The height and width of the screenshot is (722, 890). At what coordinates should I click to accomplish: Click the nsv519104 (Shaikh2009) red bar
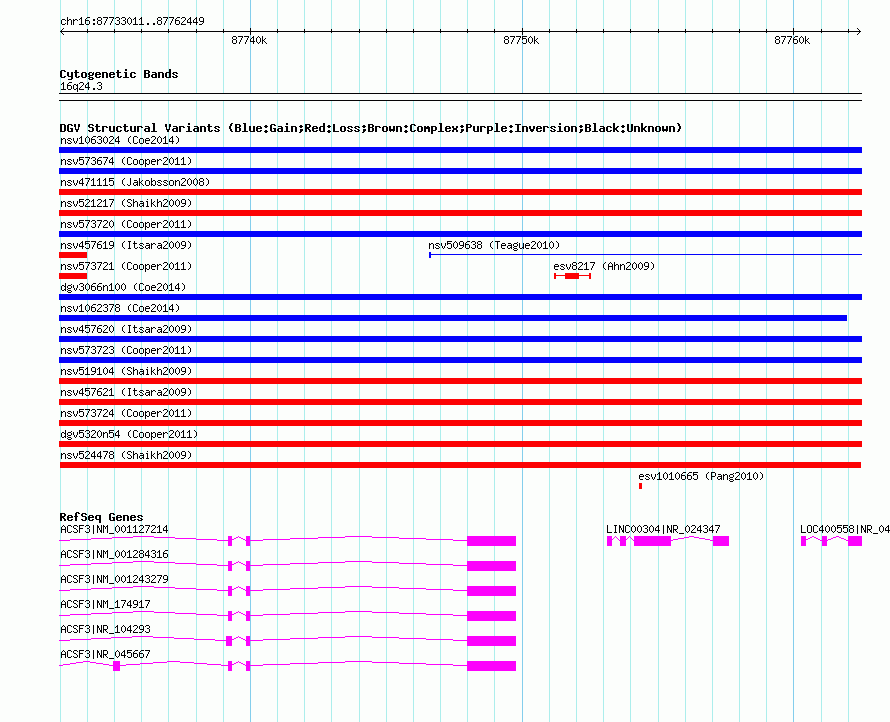[x=460, y=381]
